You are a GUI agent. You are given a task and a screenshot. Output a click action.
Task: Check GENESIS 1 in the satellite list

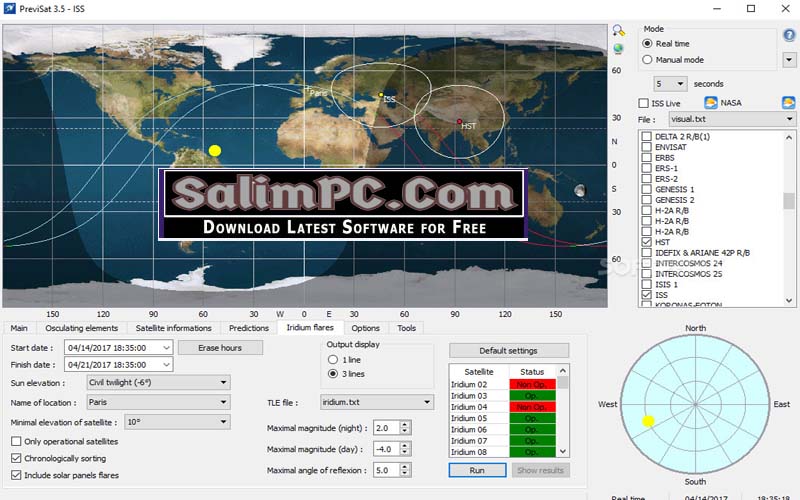[x=646, y=189]
